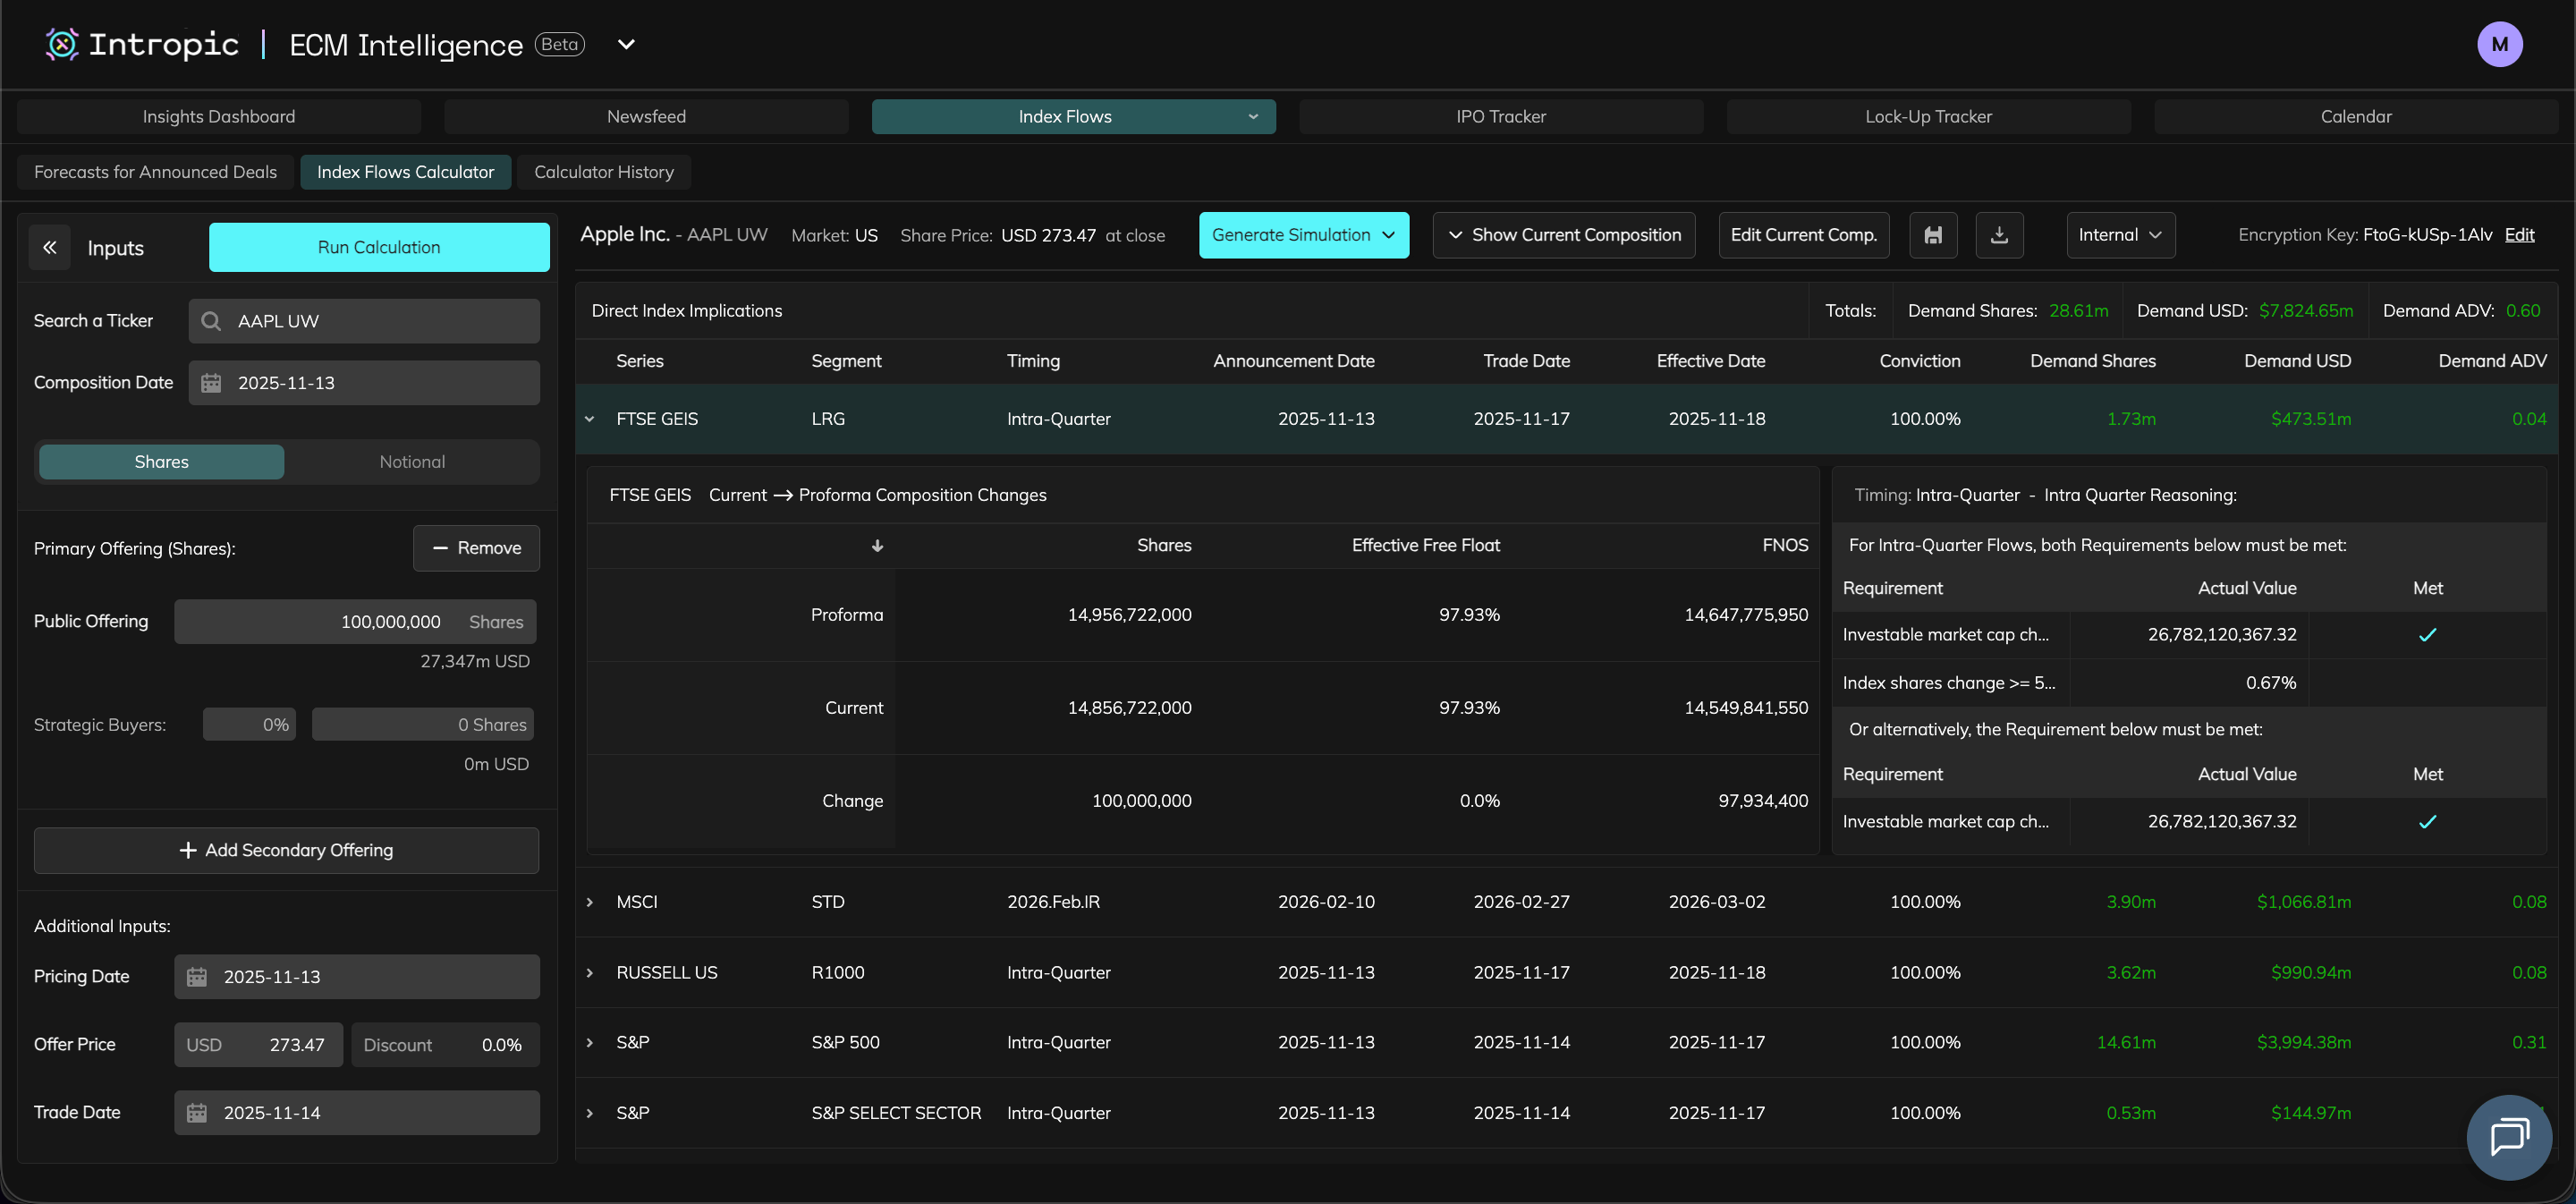Screen dimensions: 2576x1204
Task: Open the Calculator History tab
Action: 603,172
